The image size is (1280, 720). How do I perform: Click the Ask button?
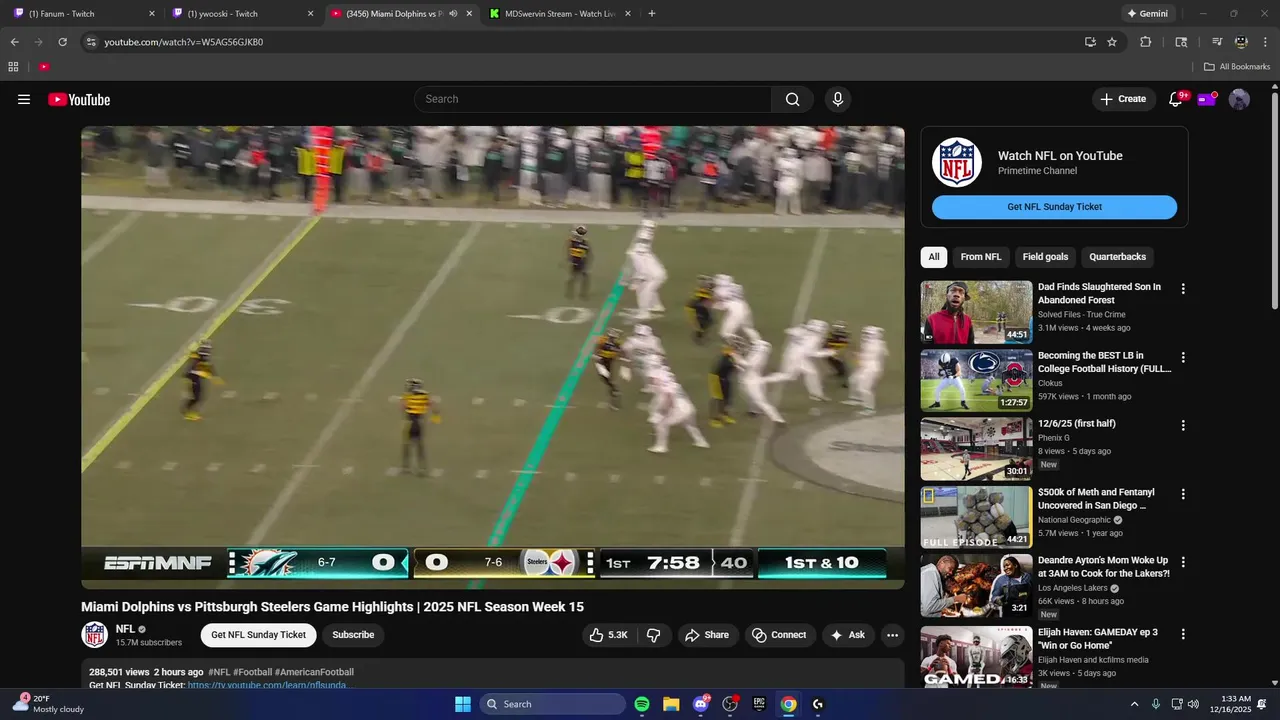click(x=848, y=635)
